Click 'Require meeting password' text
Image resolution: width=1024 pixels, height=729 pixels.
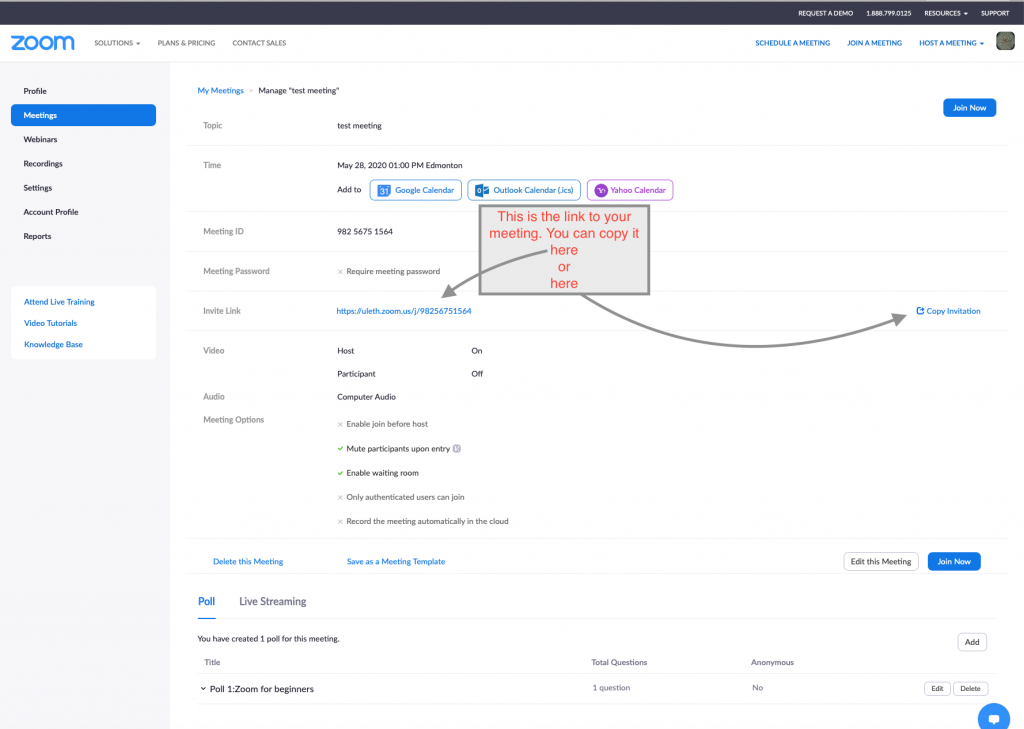click(392, 271)
